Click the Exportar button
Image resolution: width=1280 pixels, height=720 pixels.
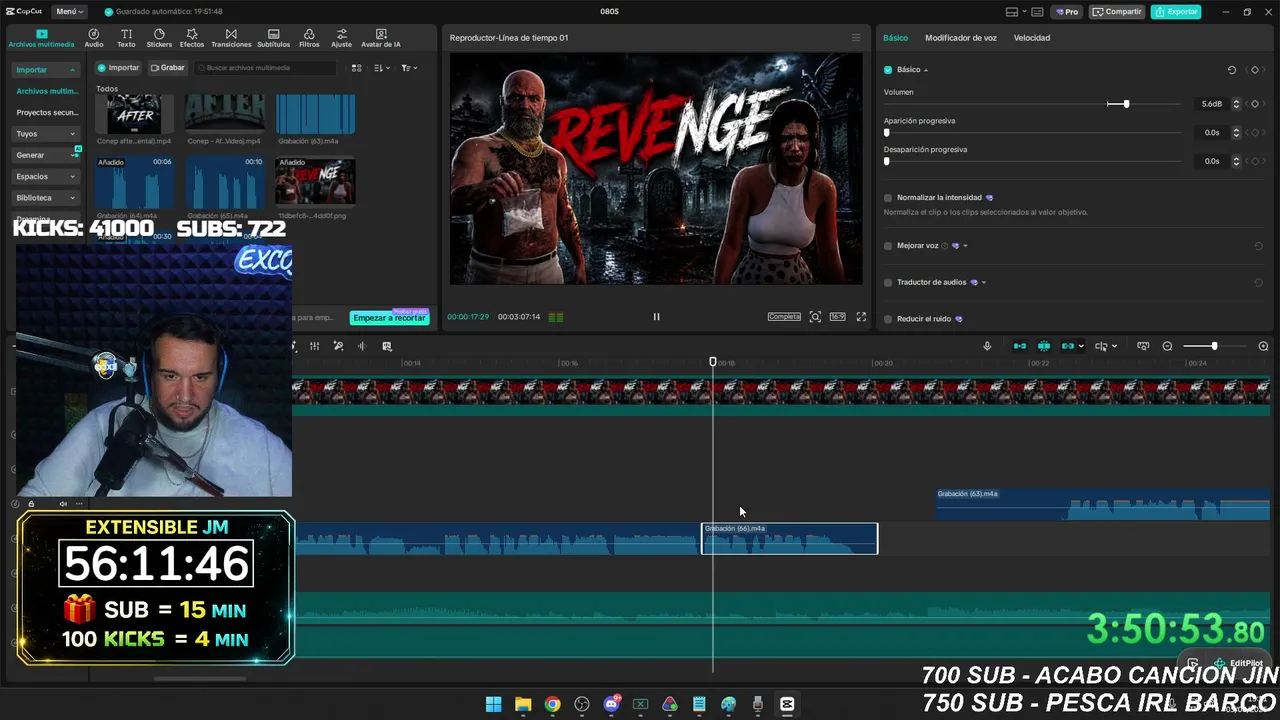coord(1176,12)
